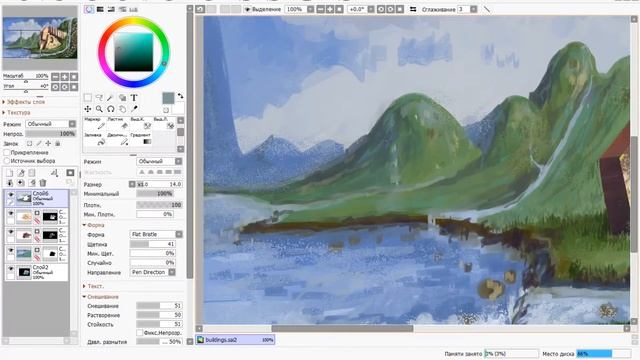The height and width of the screenshot is (360, 640).
Task: Open the RGB slider color panel icon
Action: (x=100, y=9)
